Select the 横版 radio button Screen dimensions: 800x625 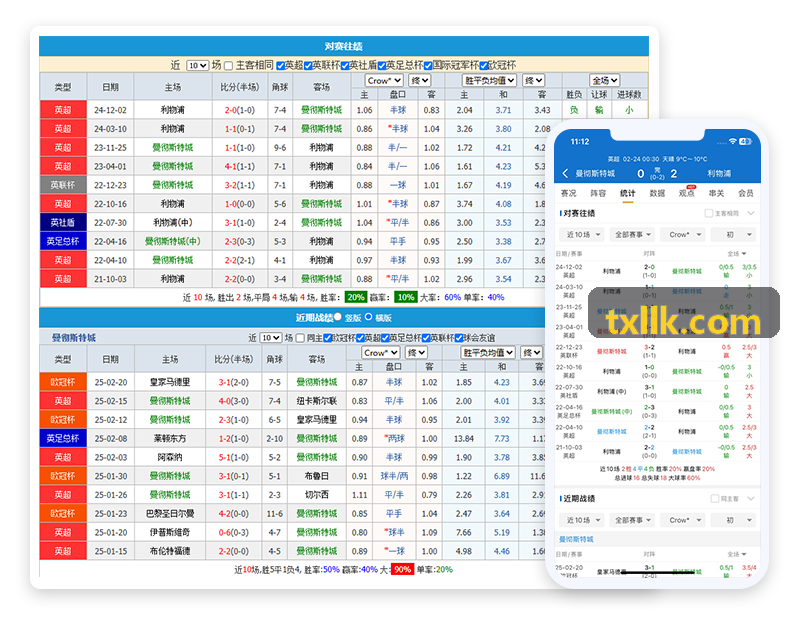(x=368, y=317)
